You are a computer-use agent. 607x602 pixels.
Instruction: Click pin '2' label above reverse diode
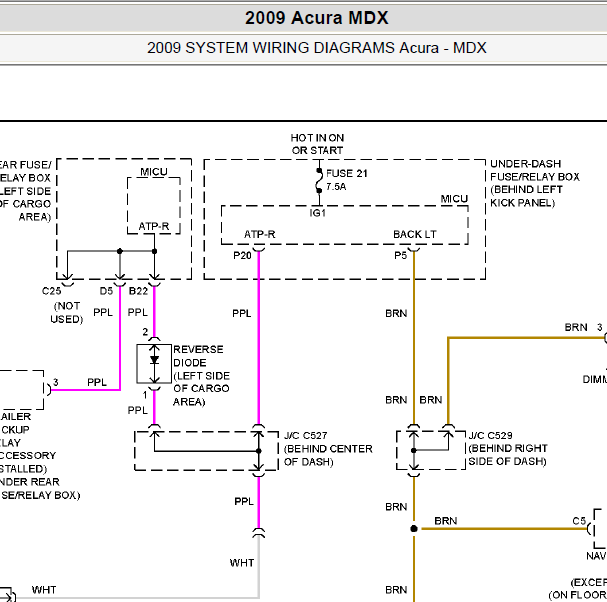[x=145, y=332]
